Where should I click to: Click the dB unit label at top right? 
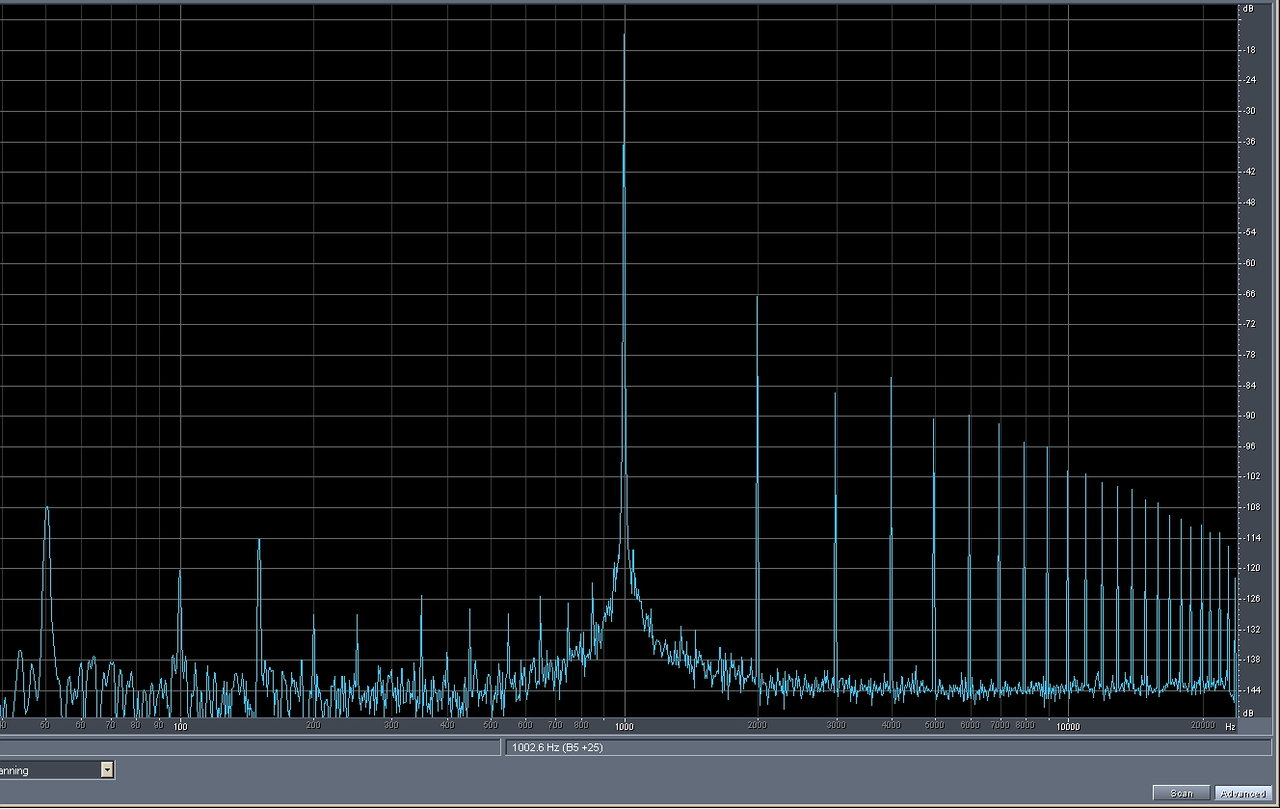(x=1247, y=9)
